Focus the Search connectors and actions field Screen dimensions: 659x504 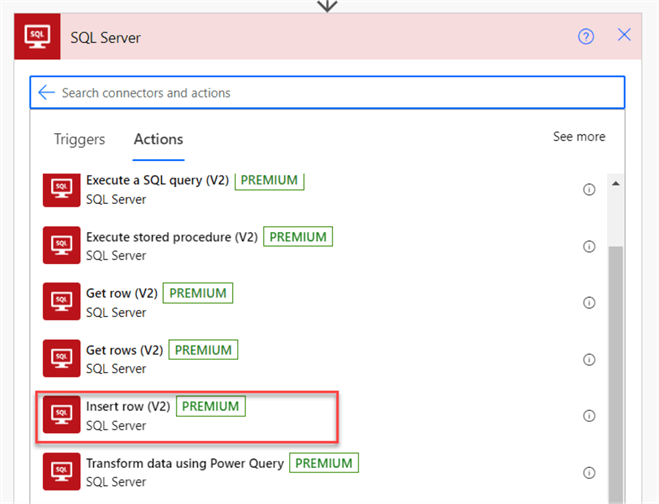point(327,92)
